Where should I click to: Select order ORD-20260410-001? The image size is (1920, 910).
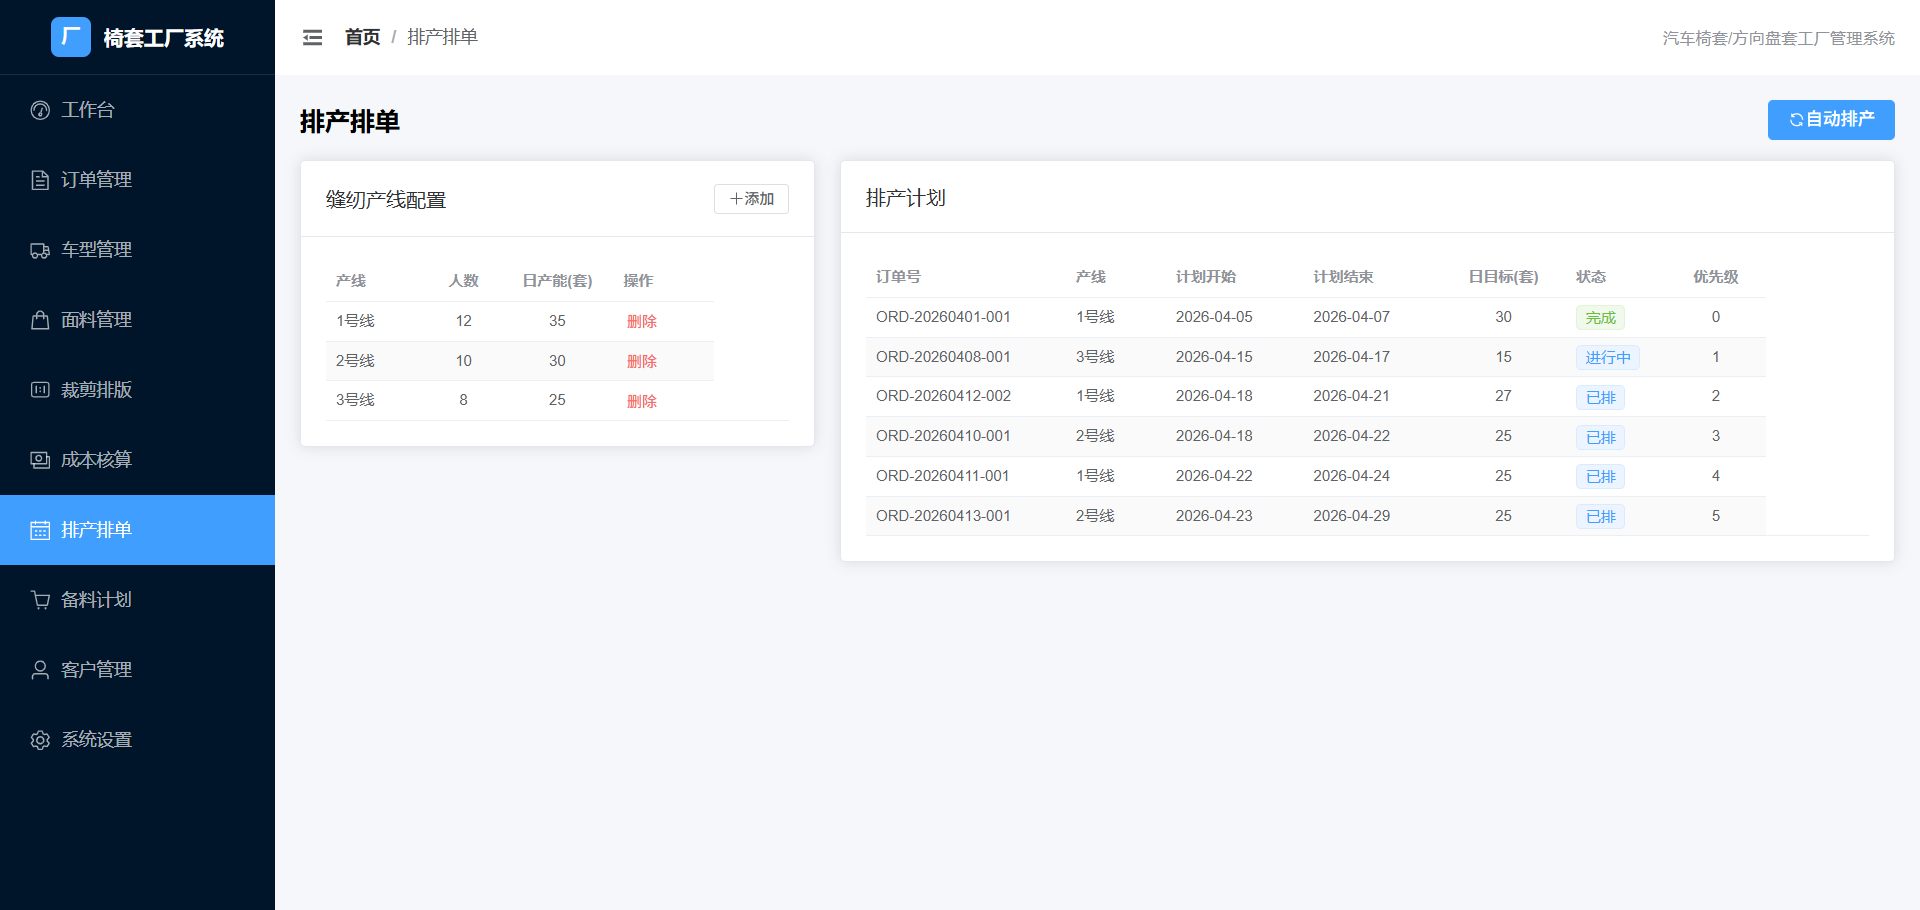[x=943, y=436]
